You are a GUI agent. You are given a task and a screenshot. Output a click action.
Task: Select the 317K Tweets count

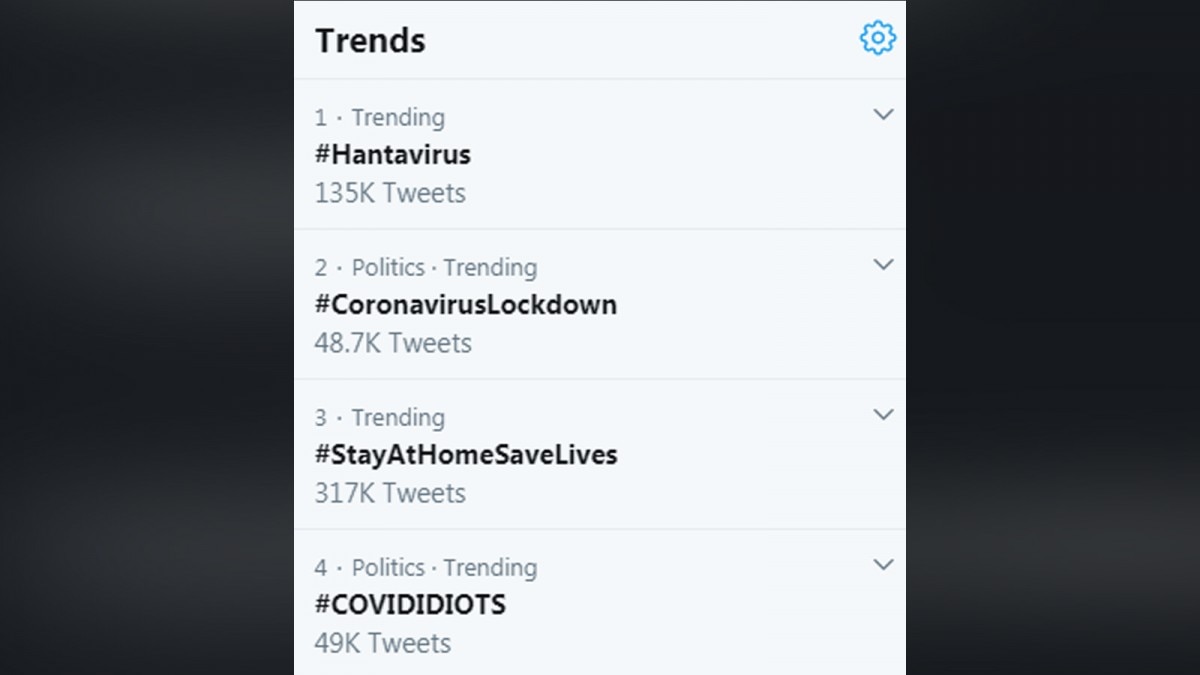tap(390, 493)
